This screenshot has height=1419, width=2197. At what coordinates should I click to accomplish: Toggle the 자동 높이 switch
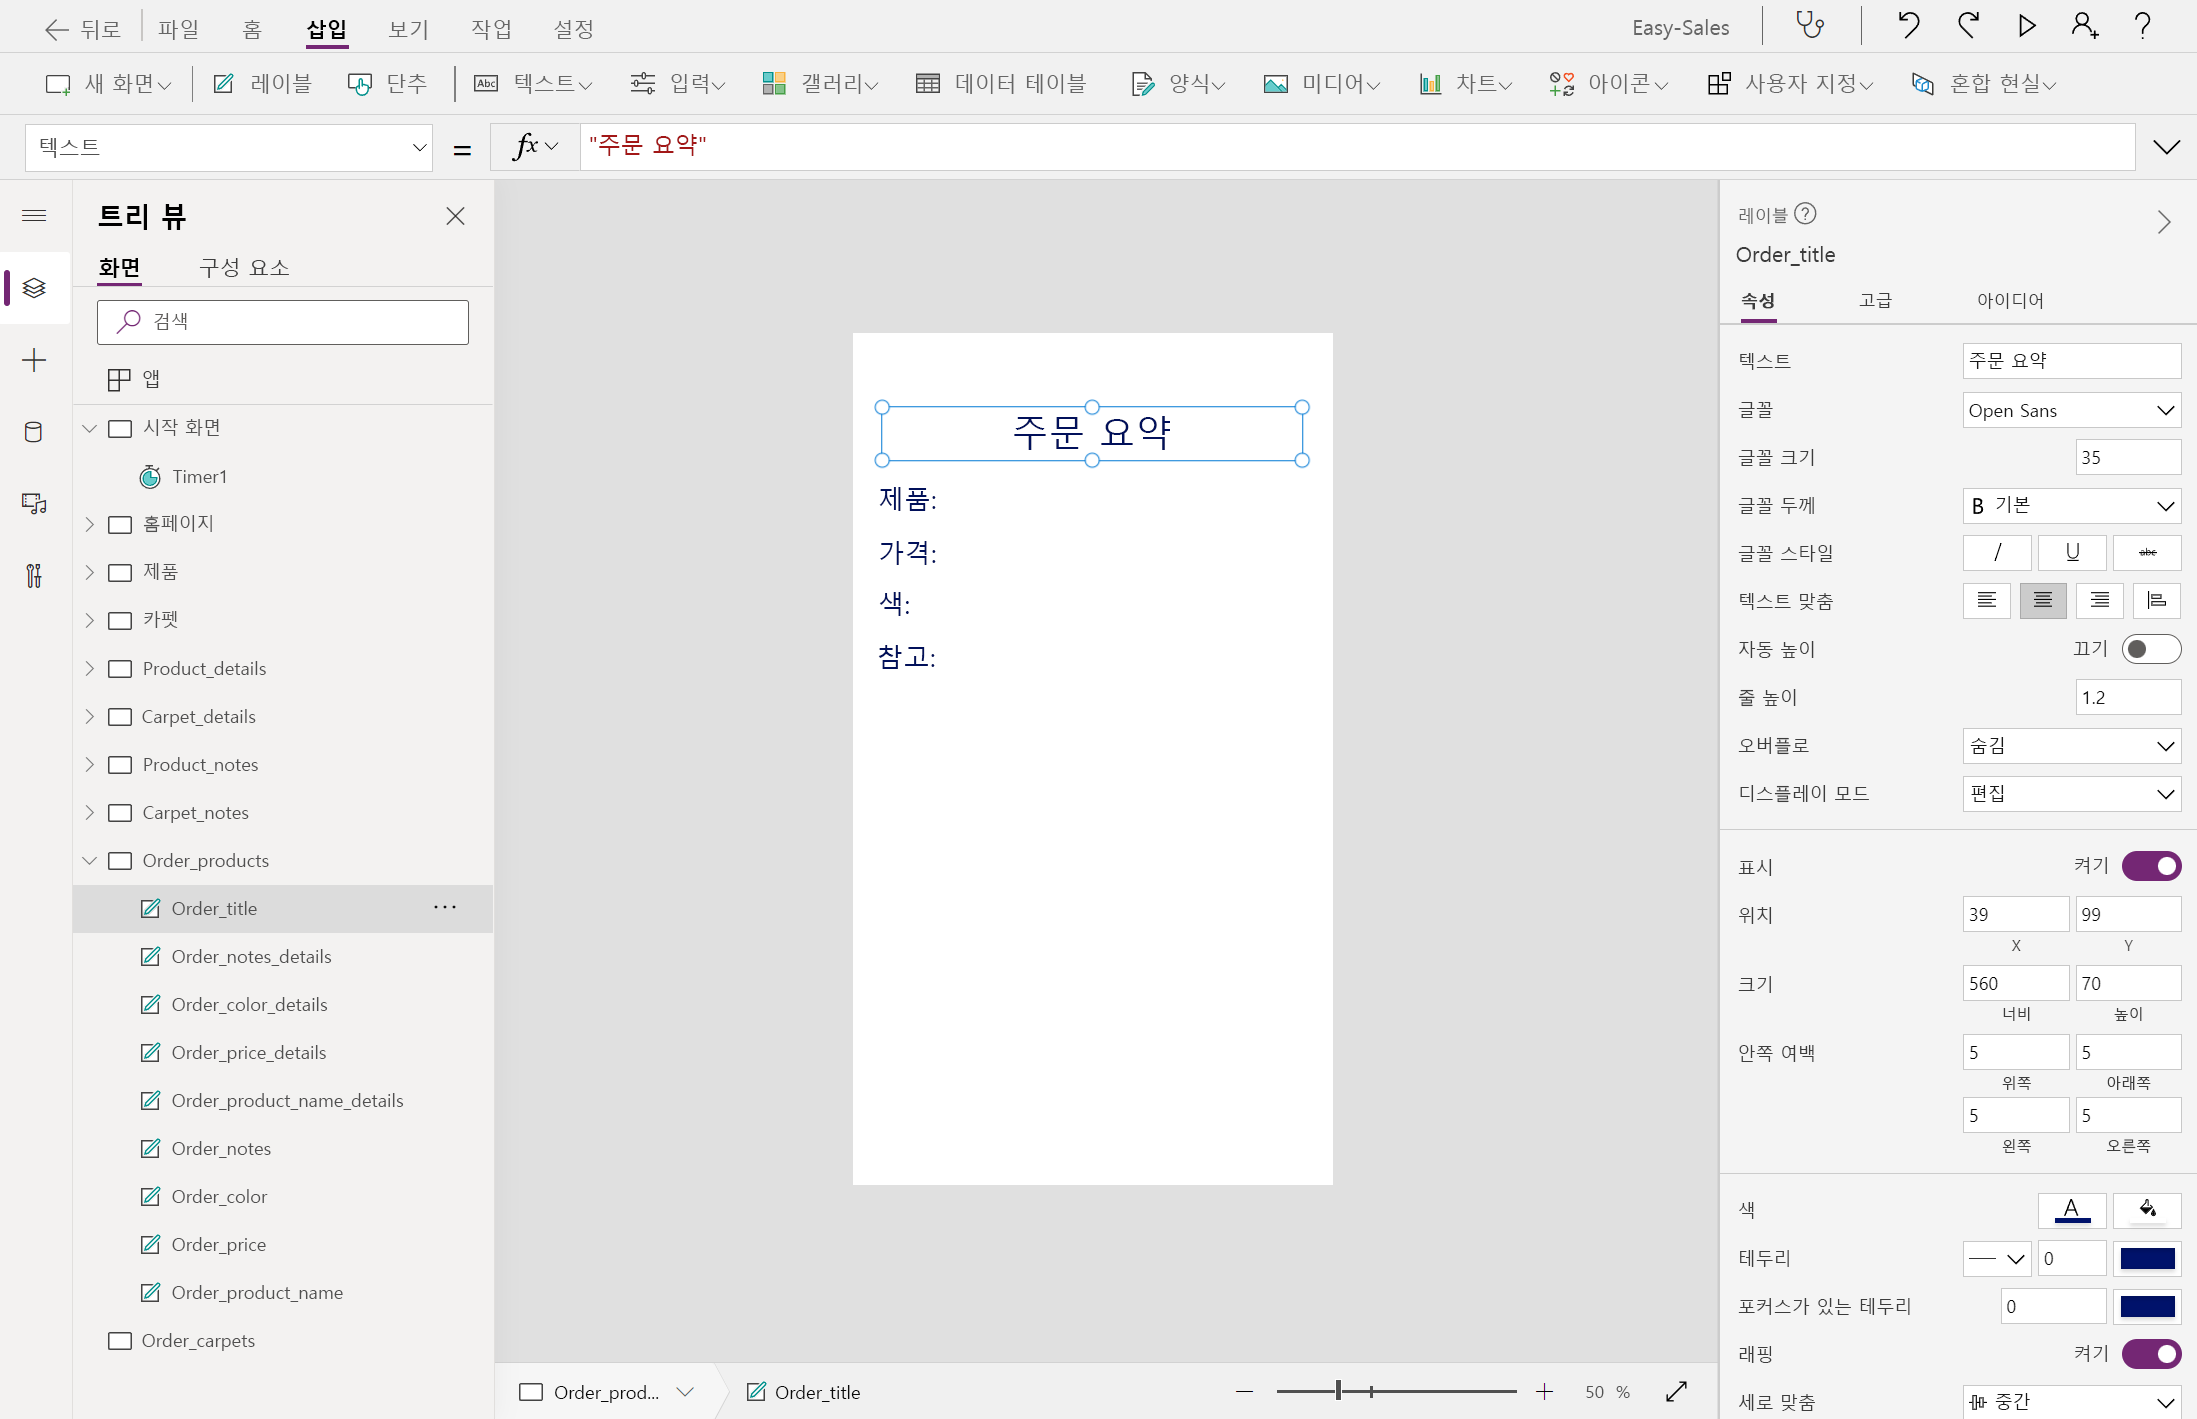point(2151,649)
